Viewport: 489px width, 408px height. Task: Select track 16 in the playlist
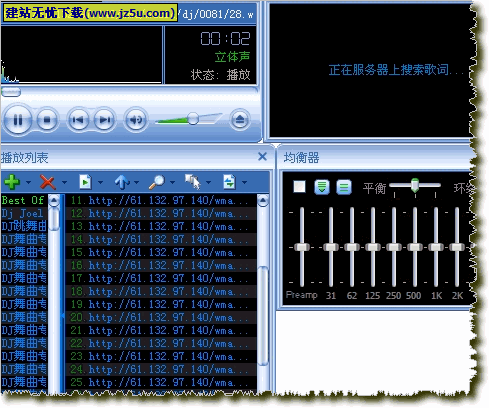click(161, 265)
